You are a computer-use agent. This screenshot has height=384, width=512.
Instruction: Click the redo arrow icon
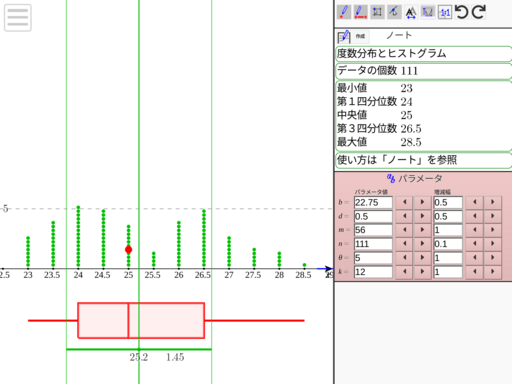coord(479,12)
